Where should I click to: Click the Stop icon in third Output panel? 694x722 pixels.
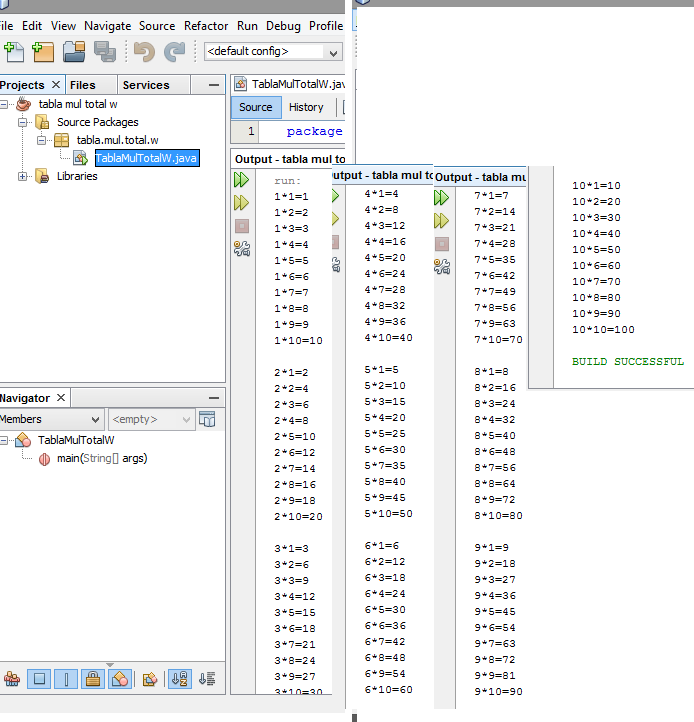tap(442, 244)
